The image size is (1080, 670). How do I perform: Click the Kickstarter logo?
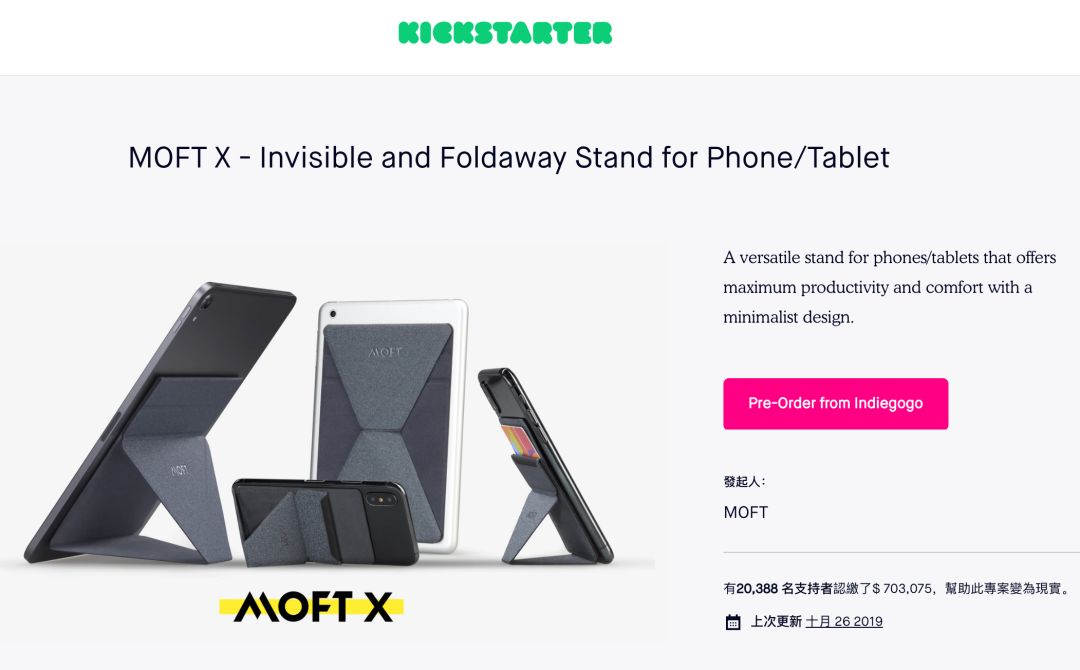point(505,33)
